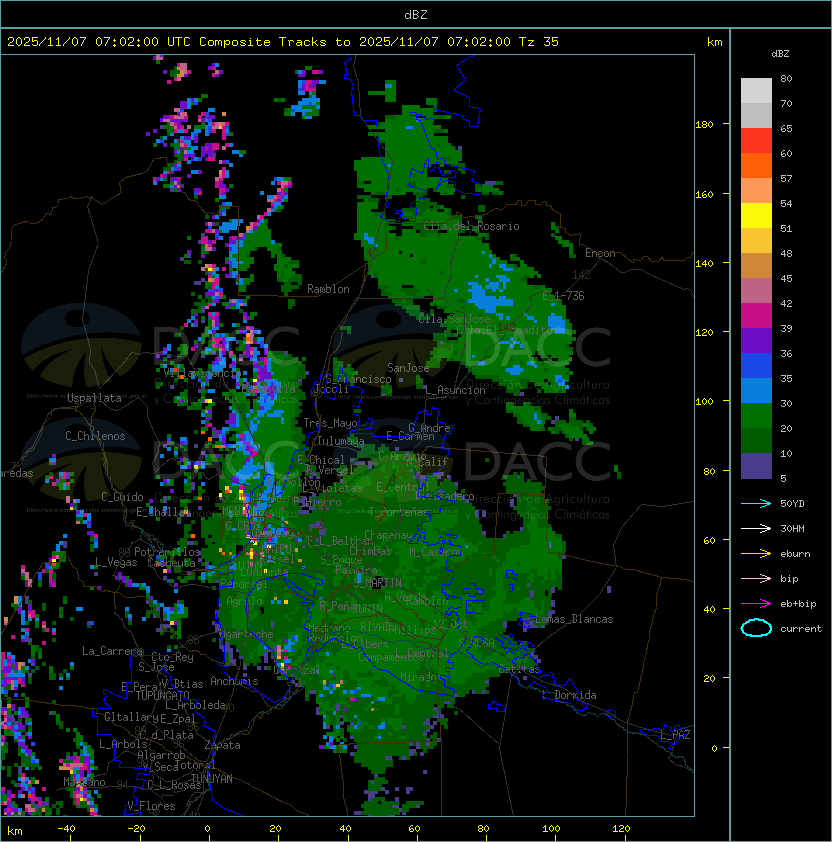Click the 'Tulumaya' map label
The height and width of the screenshot is (842, 832).
click(341, 441)
